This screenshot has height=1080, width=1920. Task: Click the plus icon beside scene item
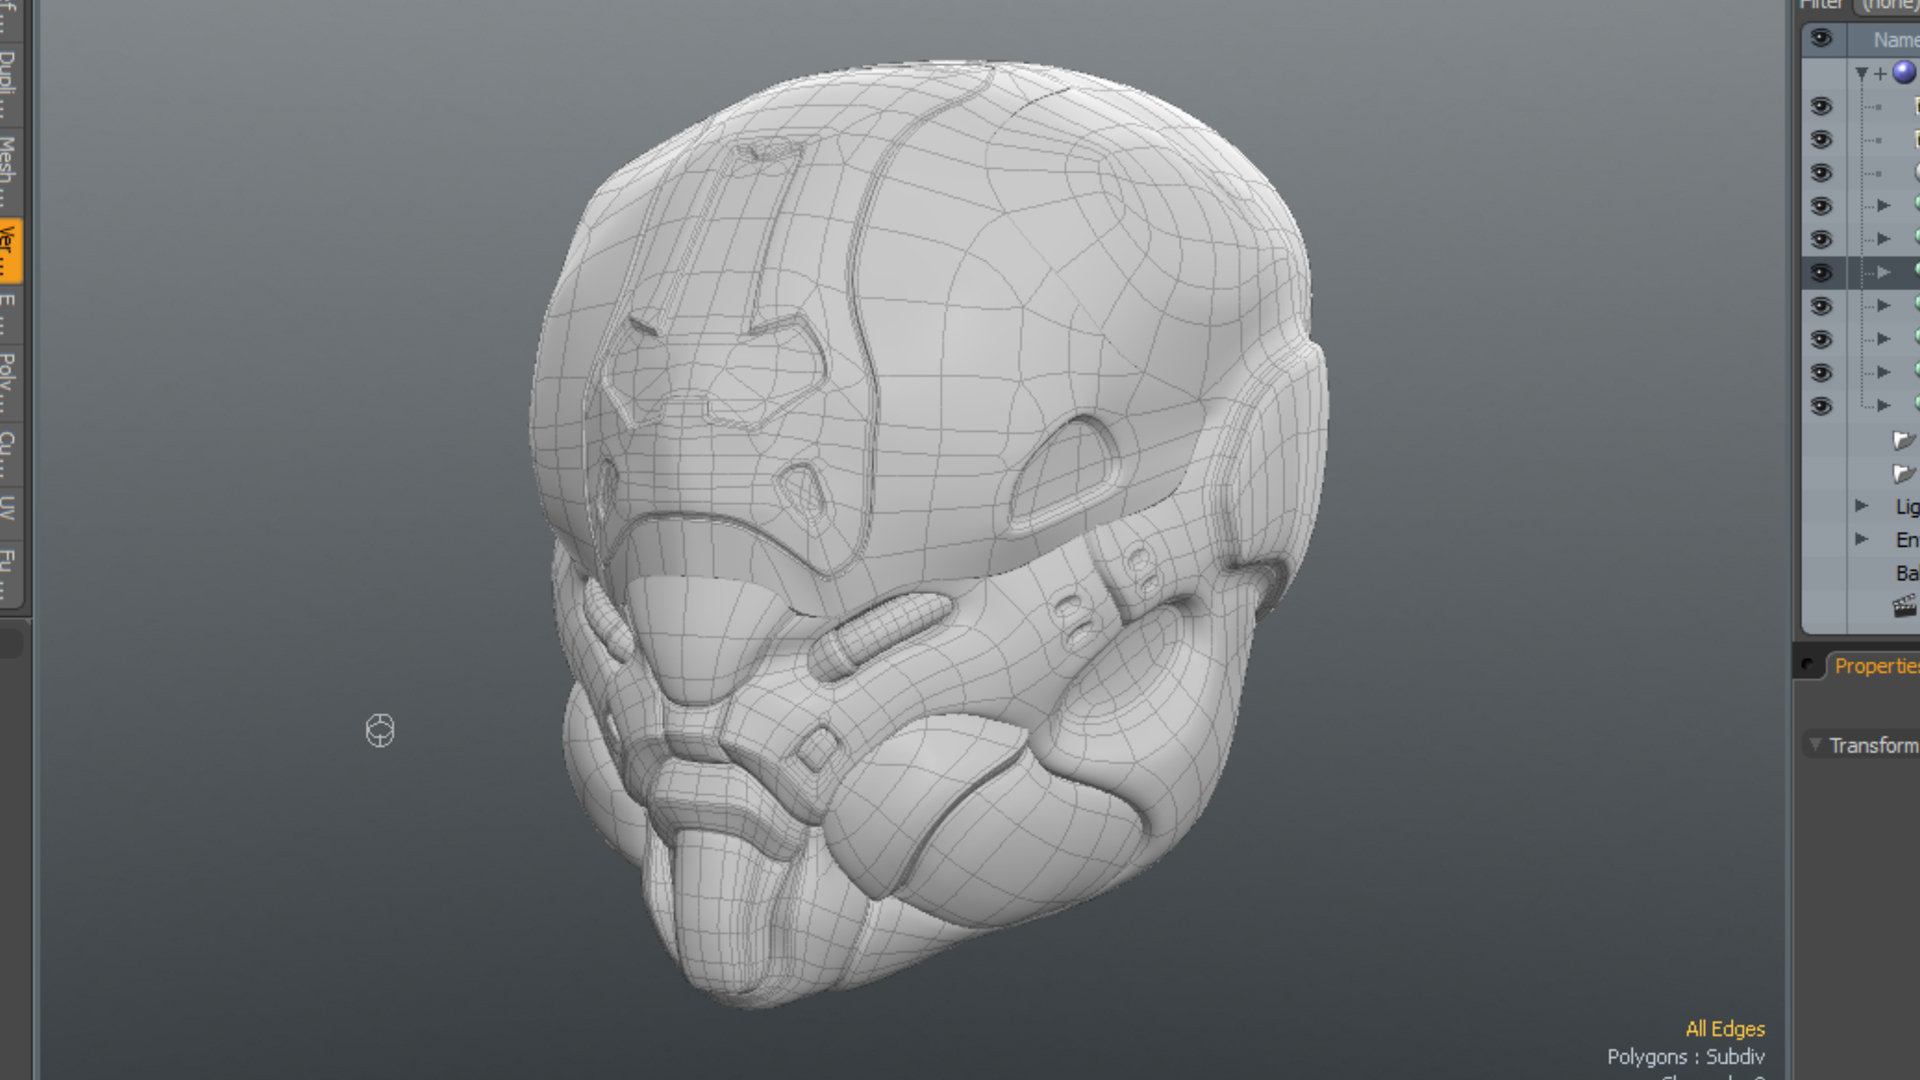point(1880,74)
